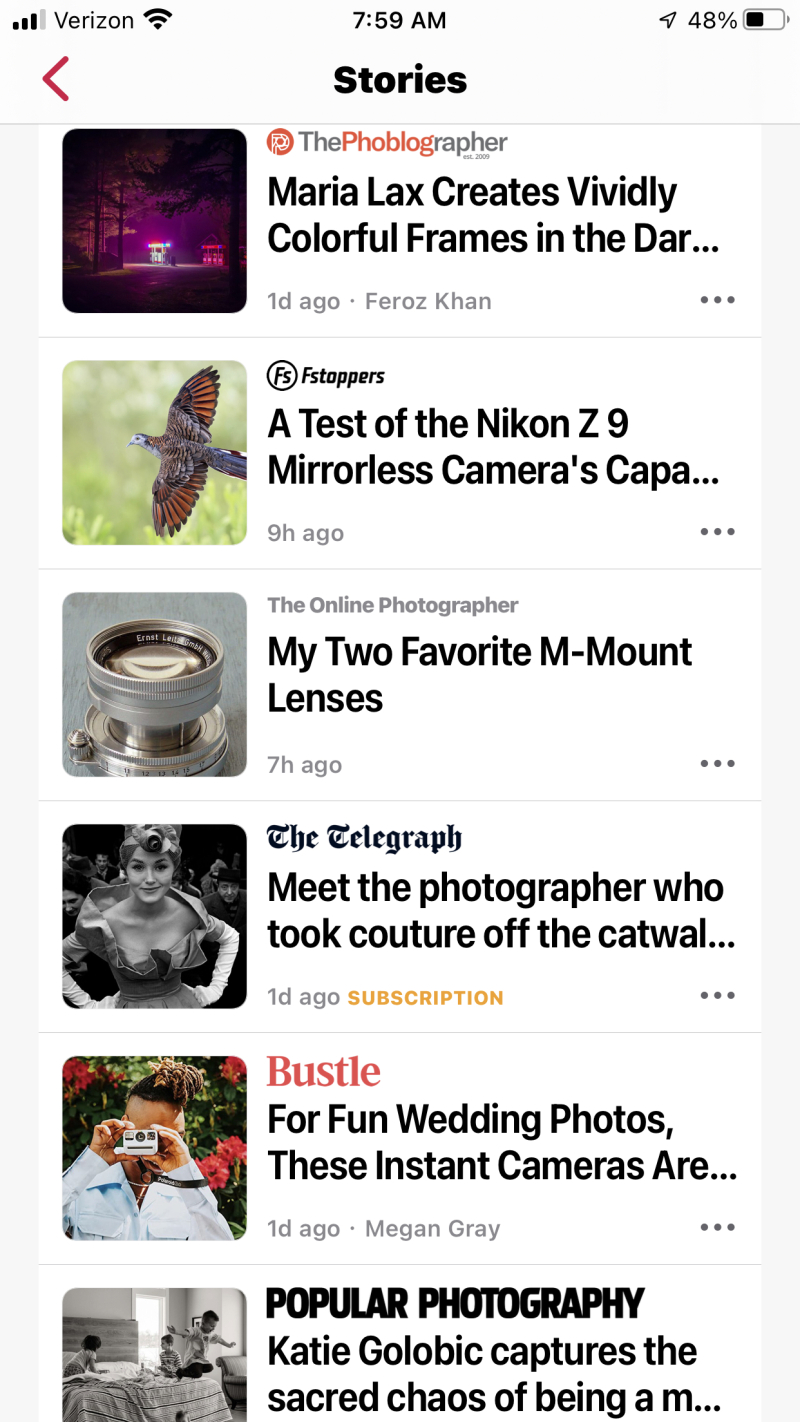The height and width of the screenshot is (1422, 800).
Task: Open the Maria Lax Vividly Colorful Frames headline
Action: [492, 215]
